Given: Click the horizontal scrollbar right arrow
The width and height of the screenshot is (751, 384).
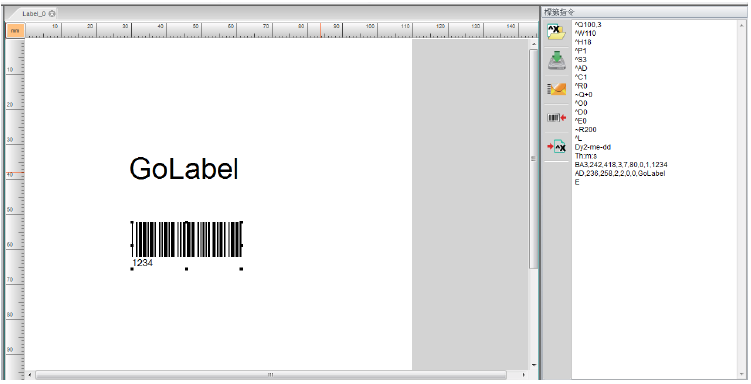Looking at the screenshot, I should coord(523,374).
